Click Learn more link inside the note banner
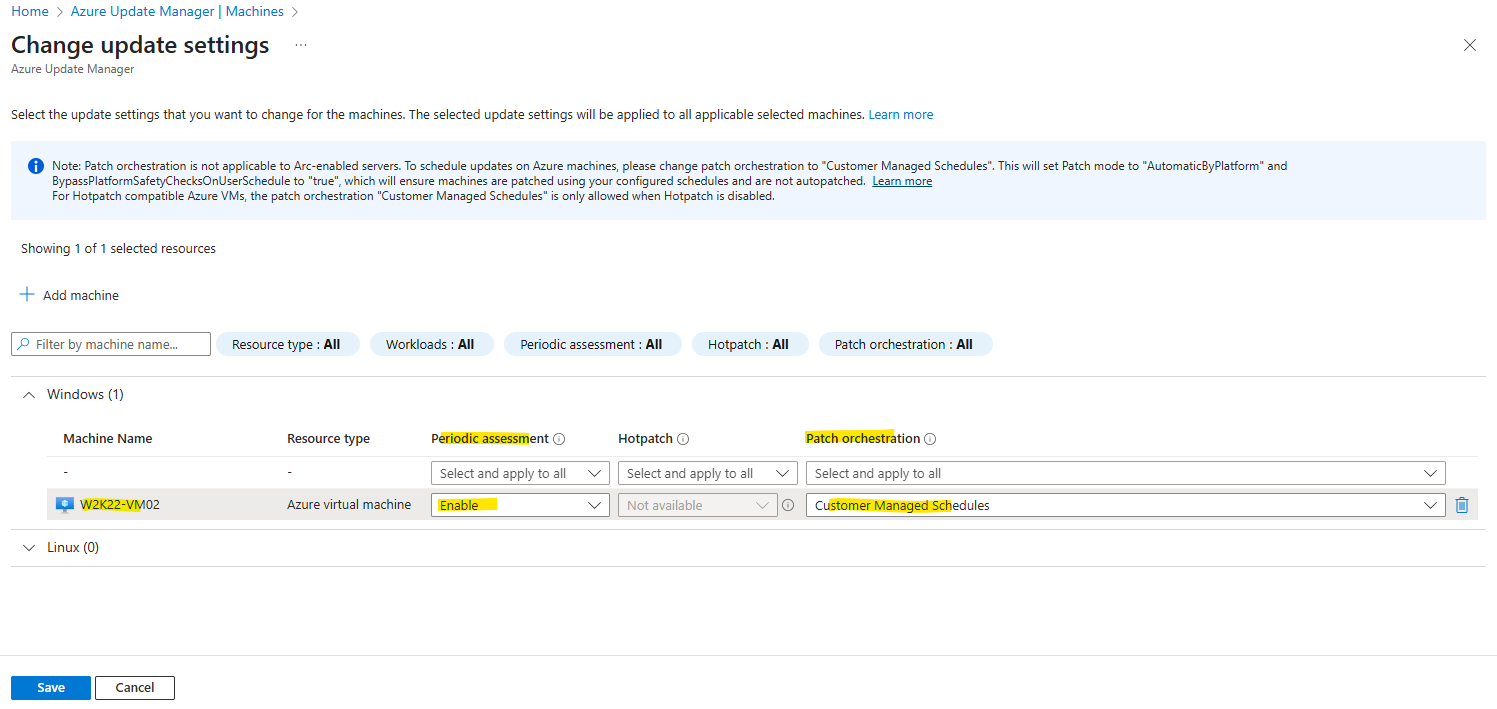The height and width of the screenshot is (709, 1497). [902, 181]
